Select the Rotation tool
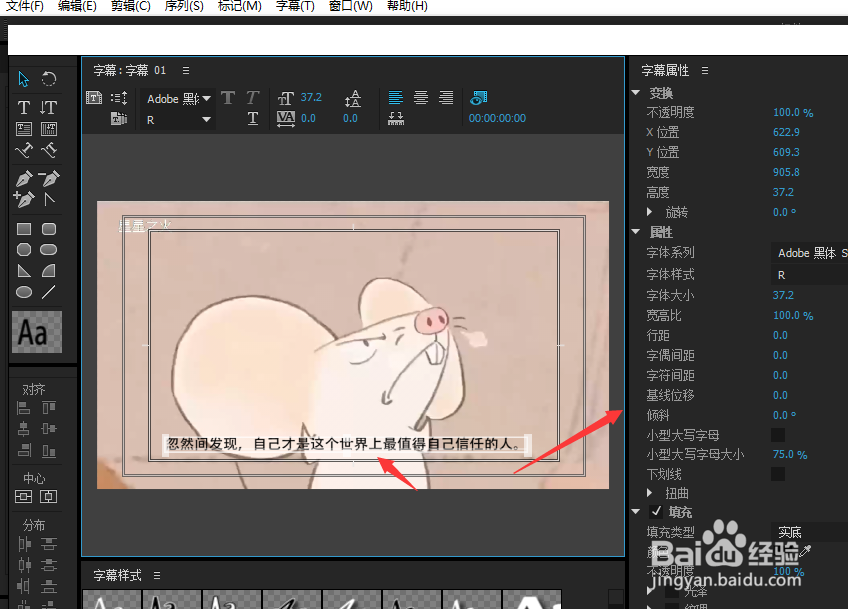Viewport: 848px width, 609px height. [49, 79]
